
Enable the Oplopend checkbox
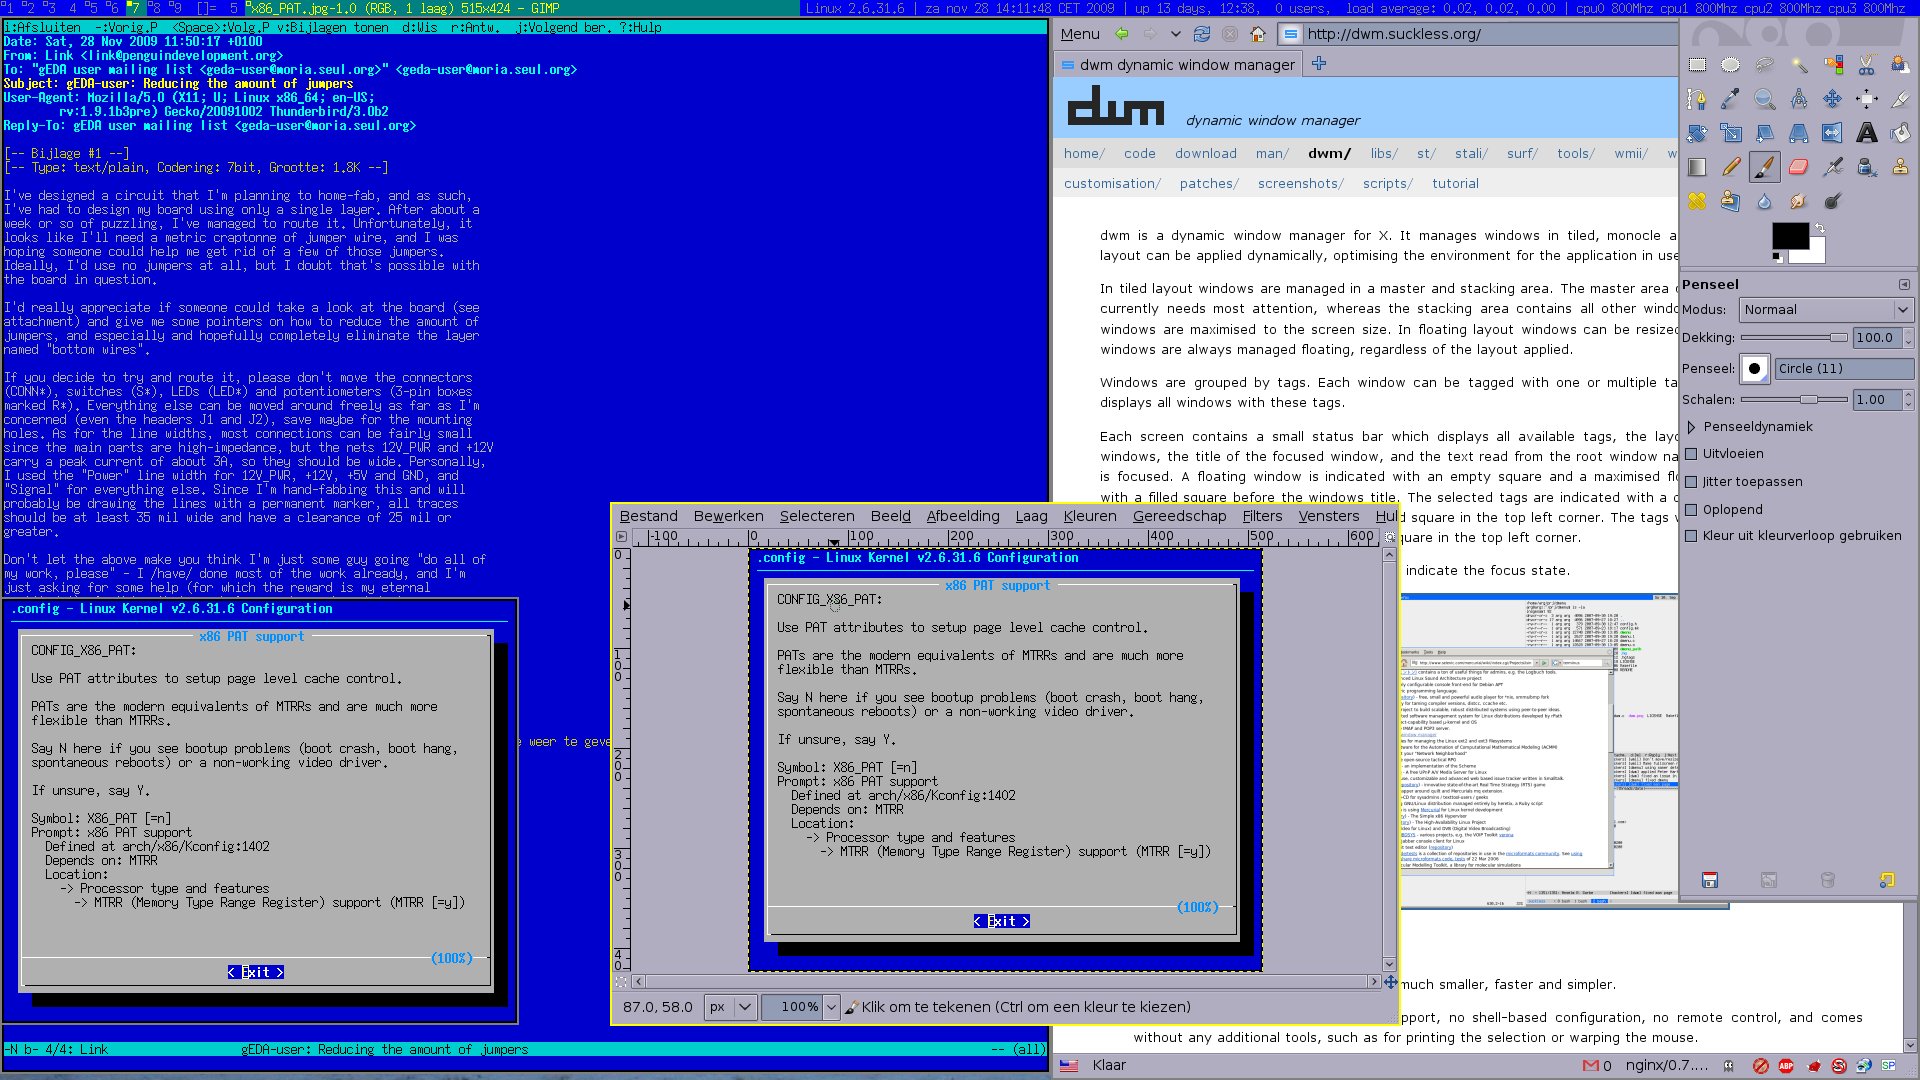[x=1691, y=510]
